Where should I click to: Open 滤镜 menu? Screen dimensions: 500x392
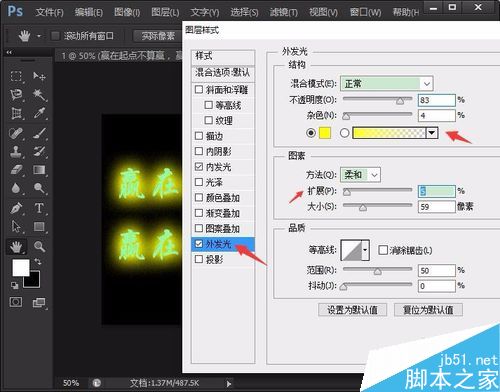click(x=284, y=12)
